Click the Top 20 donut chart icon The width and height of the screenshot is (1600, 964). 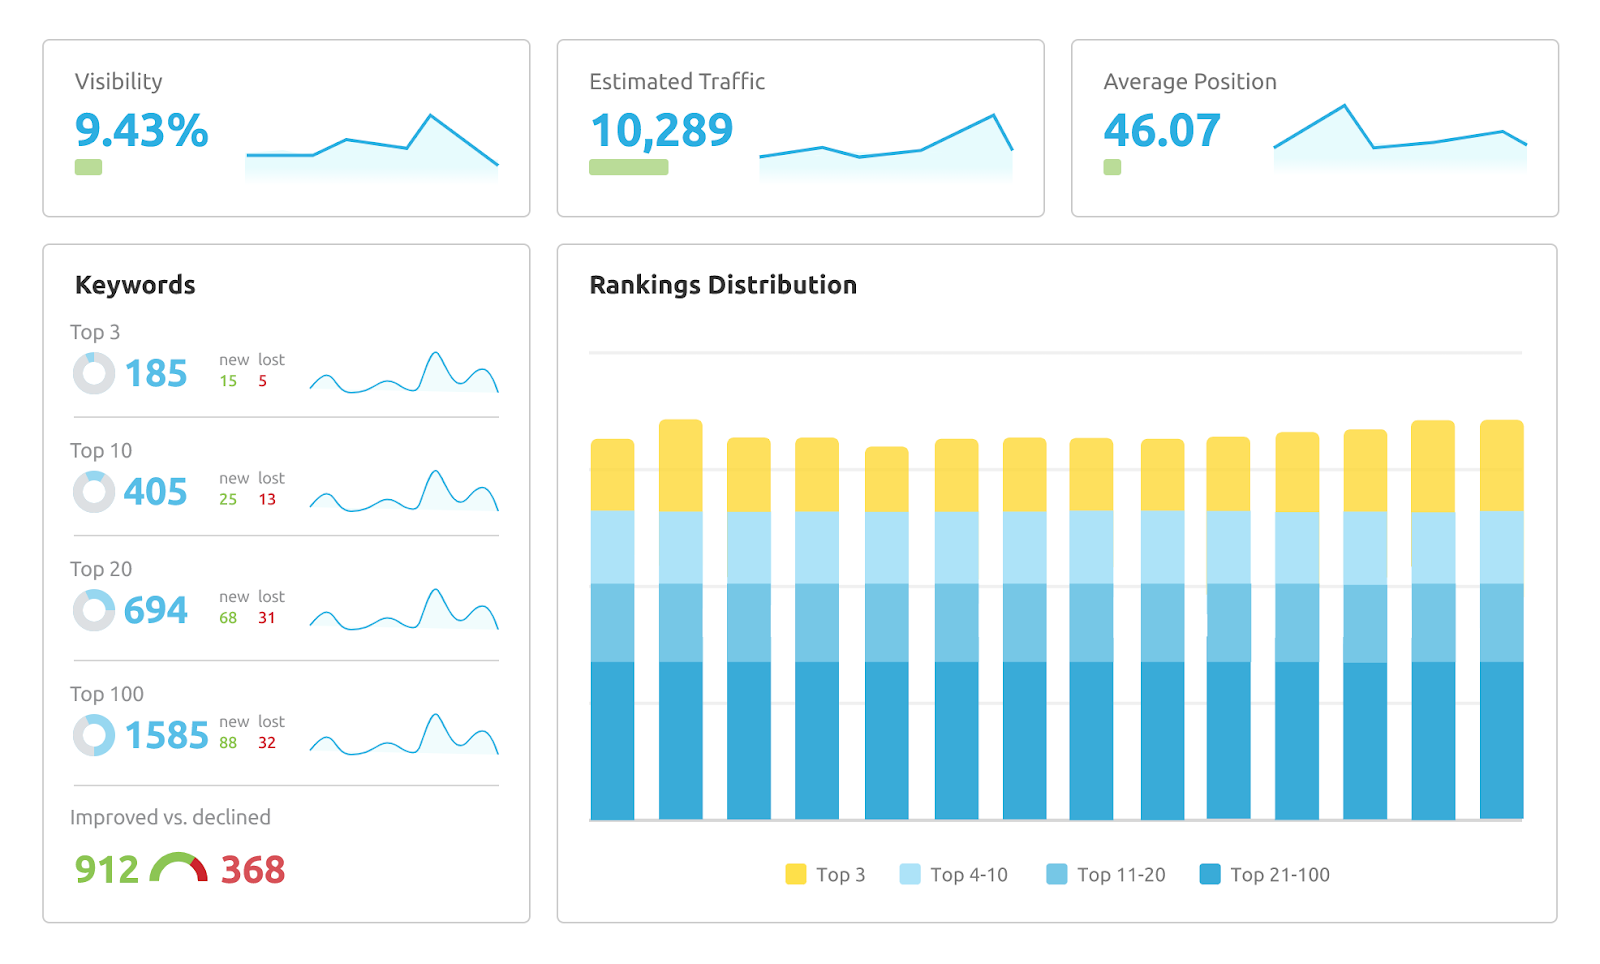94,610
